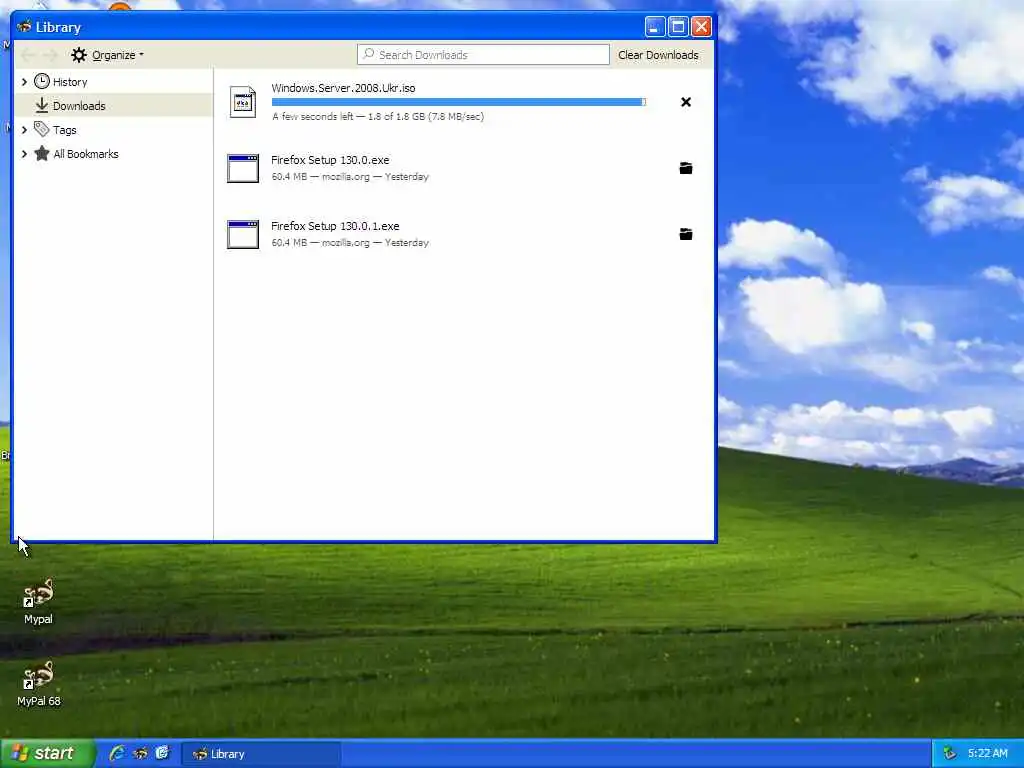Click the History clock icon in sidebar
1024x768 pixels.
(x=42, y=82)
